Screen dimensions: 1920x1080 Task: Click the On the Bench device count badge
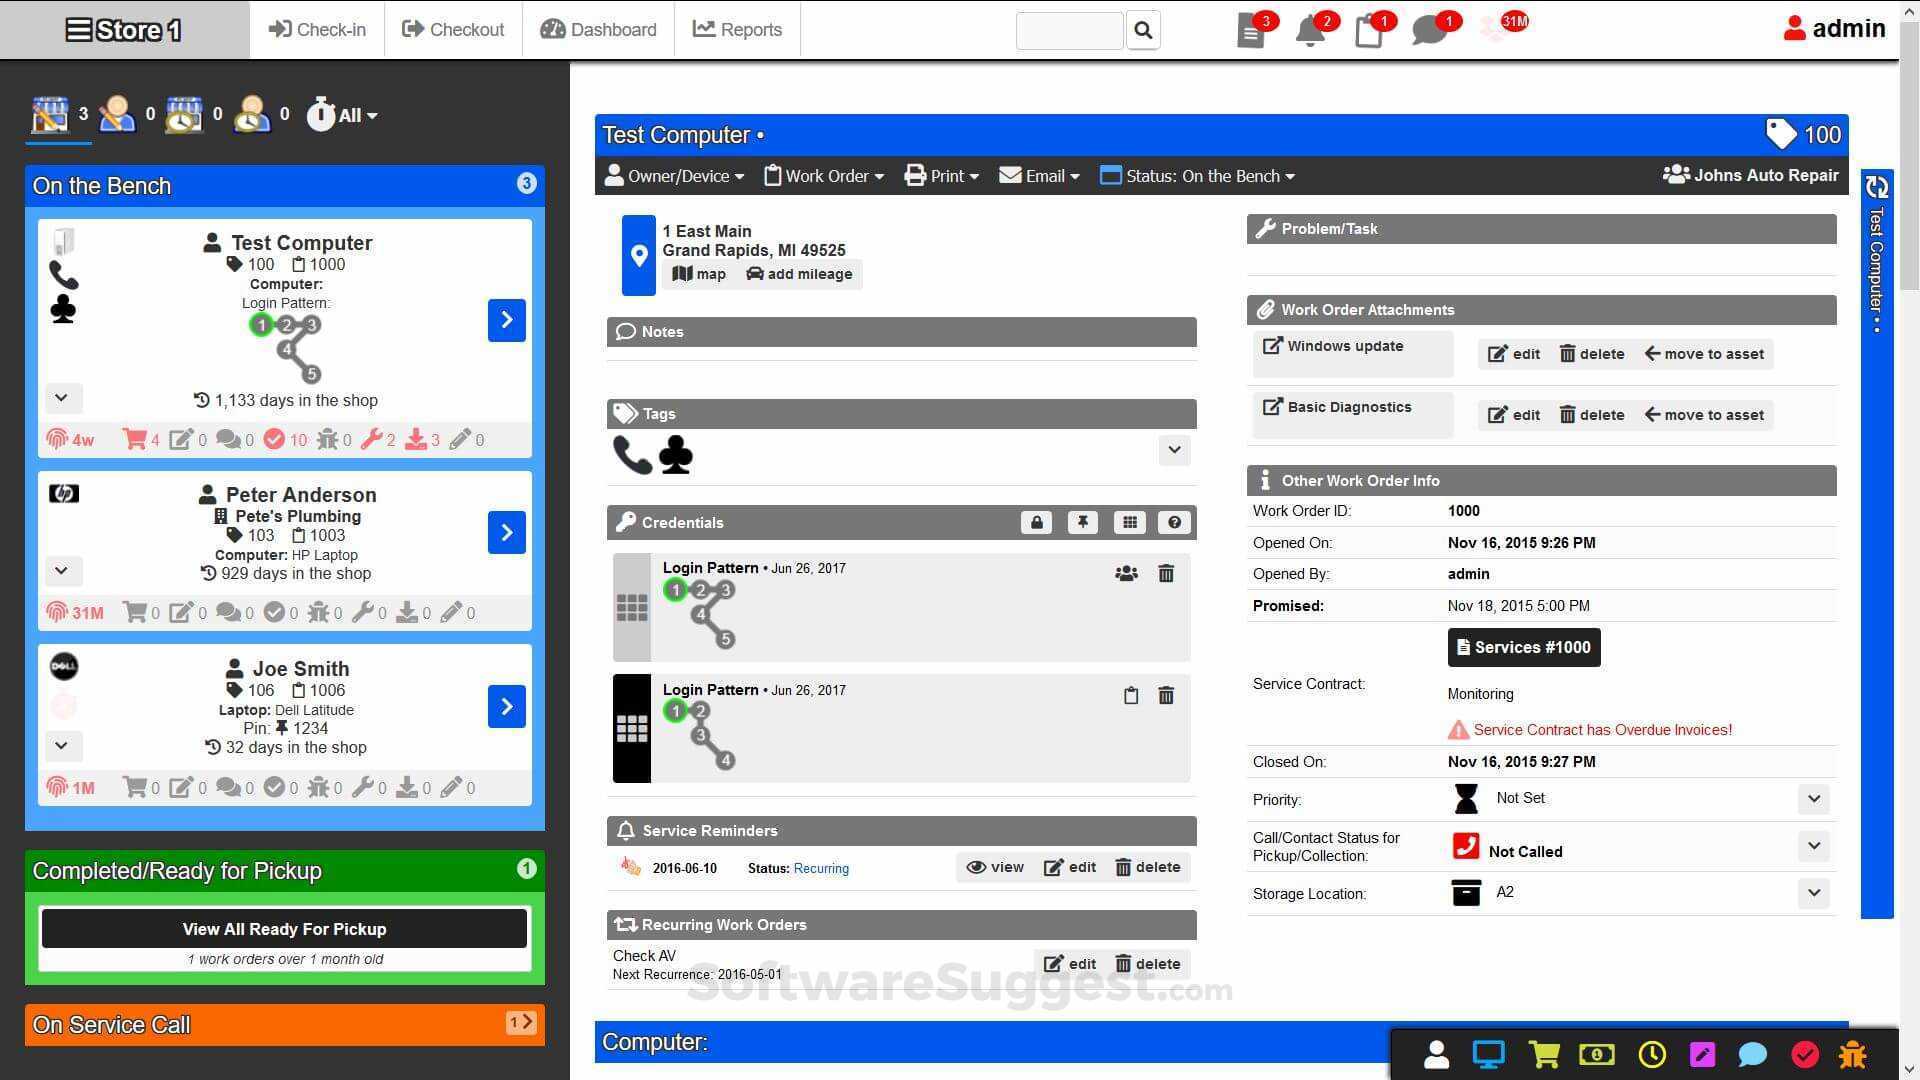[x=527, y=184]
